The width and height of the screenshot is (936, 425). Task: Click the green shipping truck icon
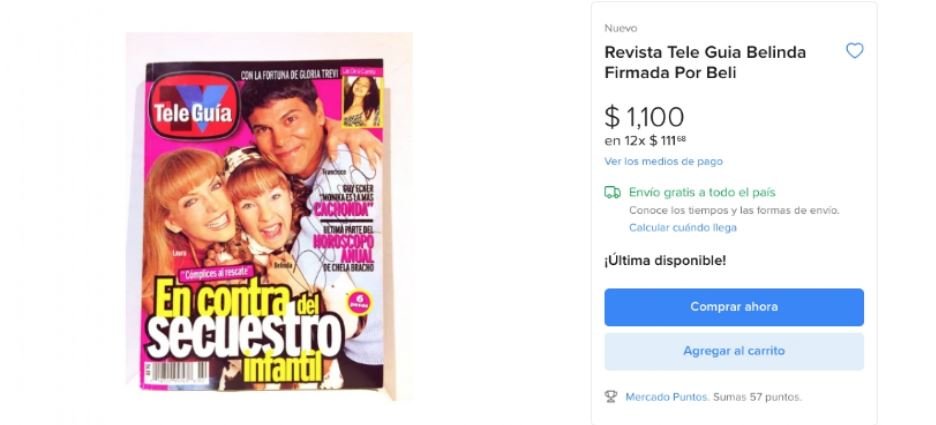coord(612,192)
